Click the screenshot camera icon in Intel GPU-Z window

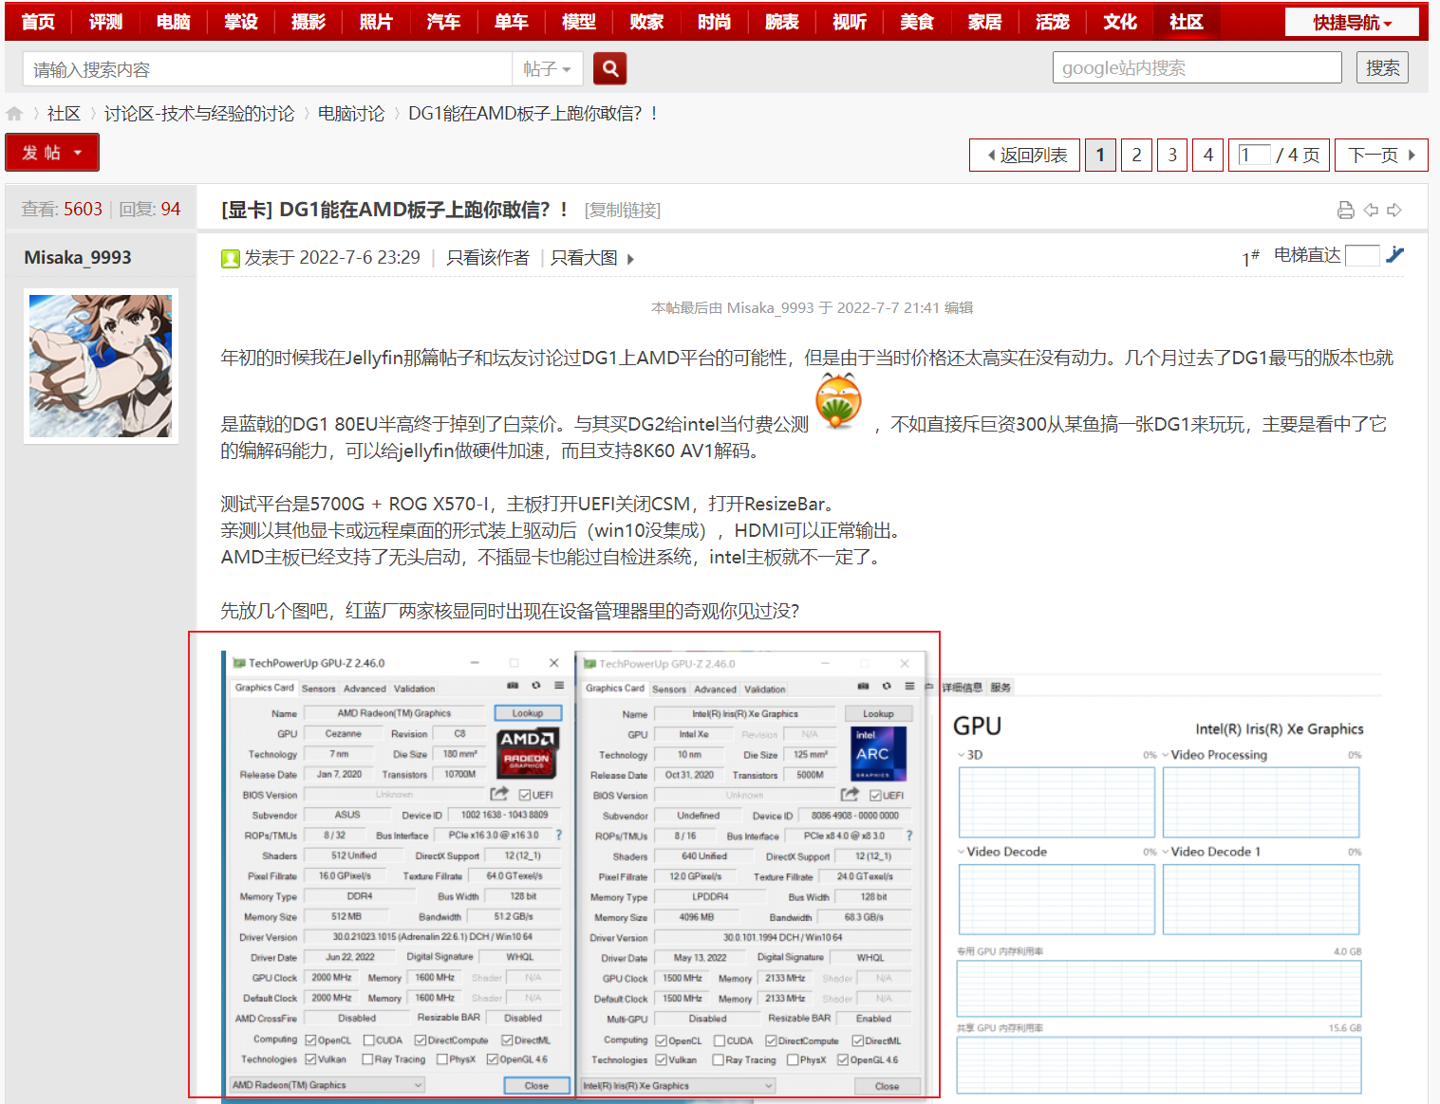pos(863,687)
